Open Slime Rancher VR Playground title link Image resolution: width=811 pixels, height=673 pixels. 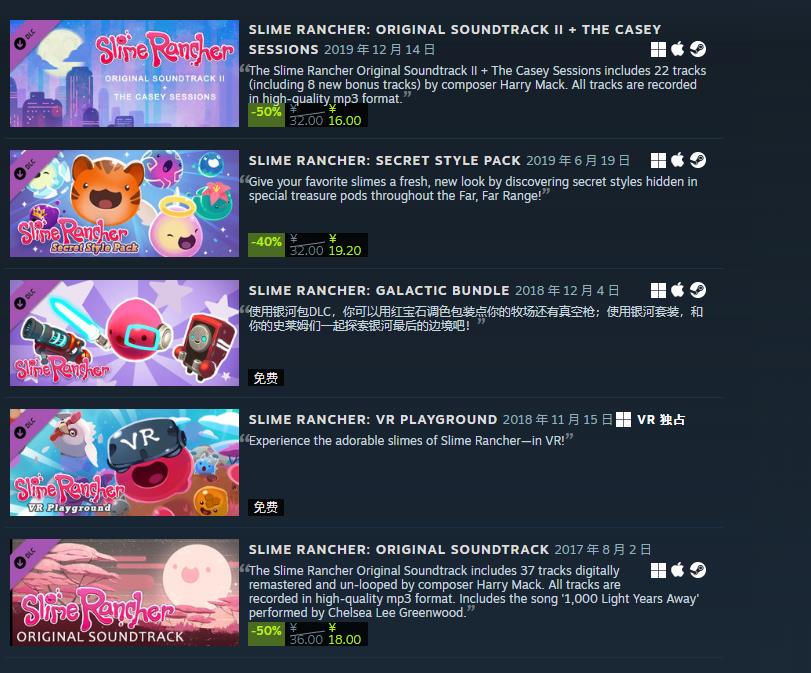click(x=373, y=420)
